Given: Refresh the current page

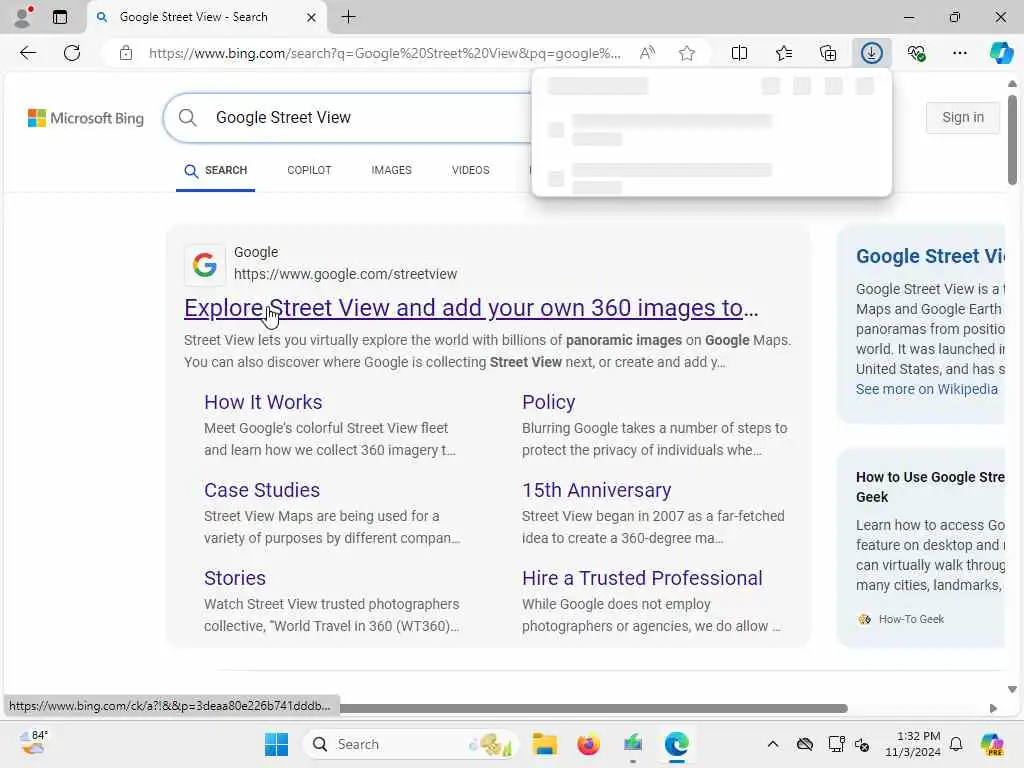Looking at the screenshot, I should coord(72,53).
